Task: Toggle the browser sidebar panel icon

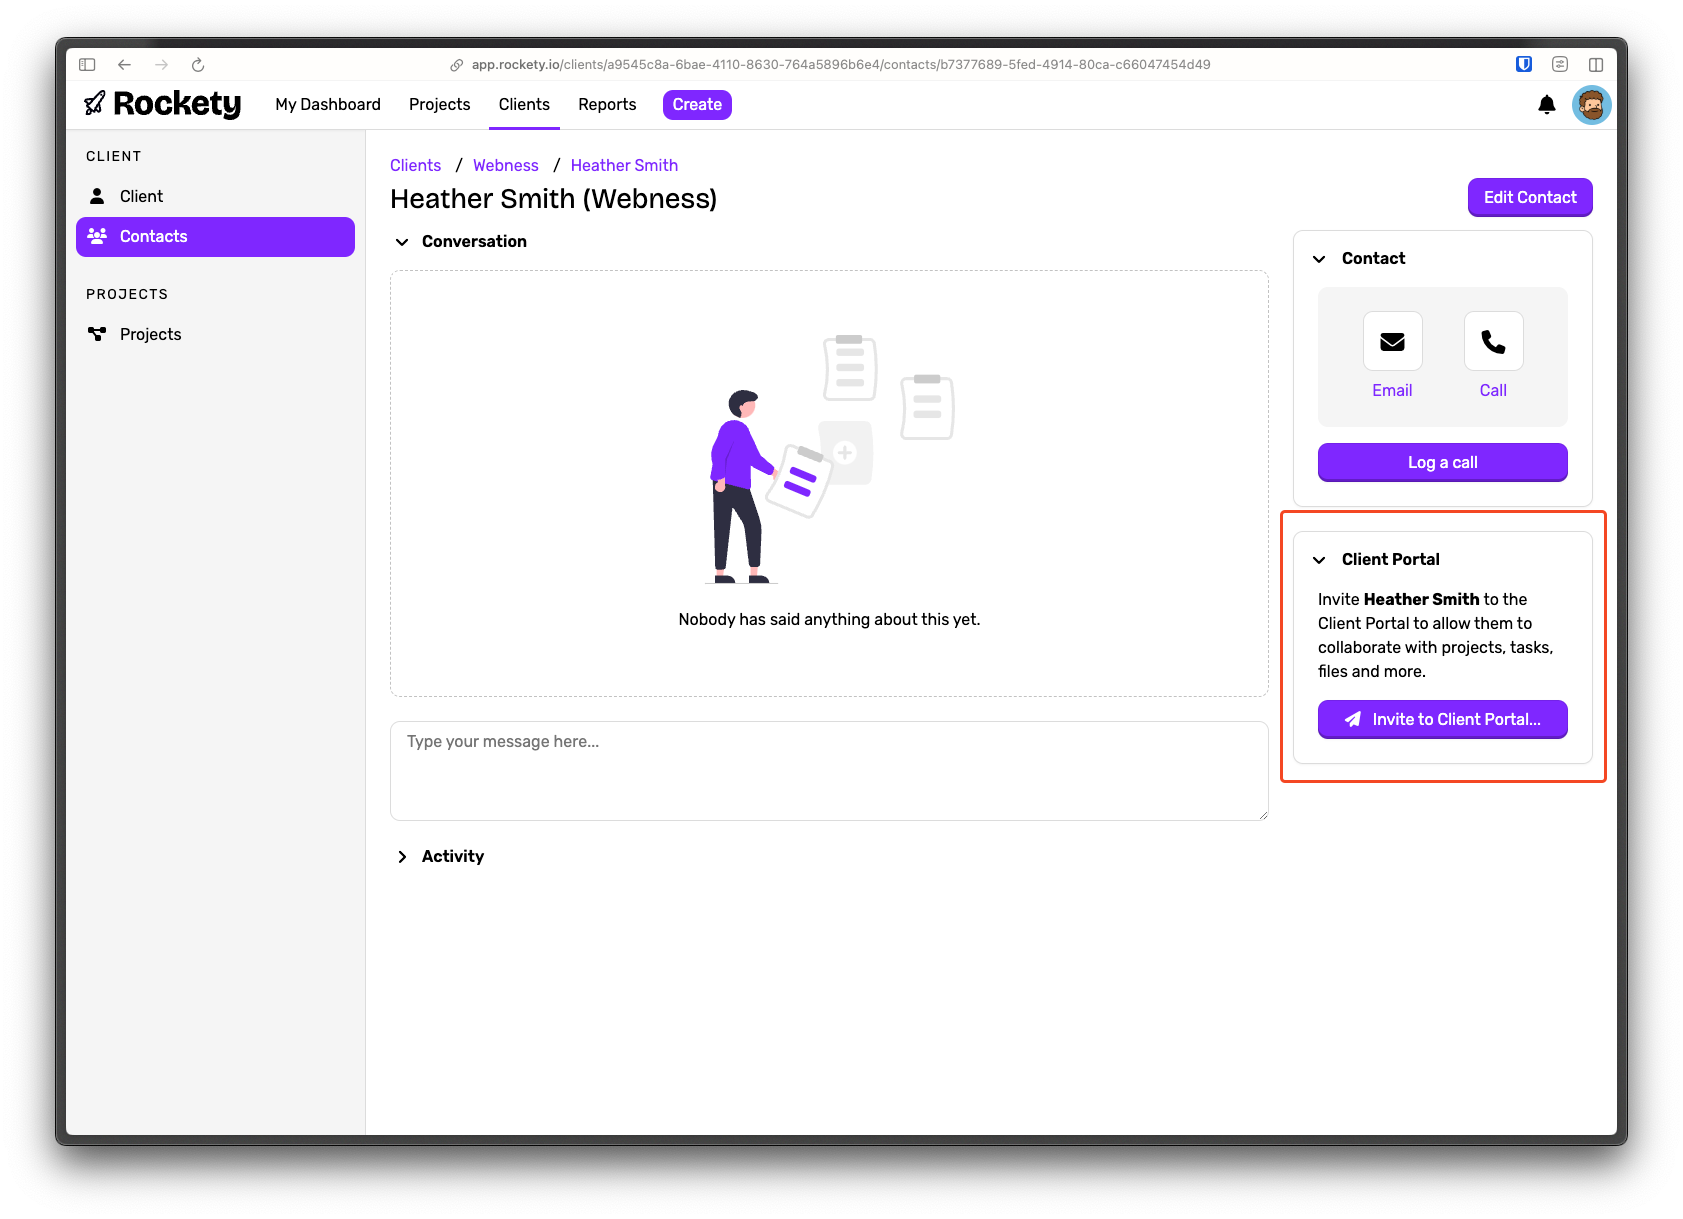Action: (87, 63)
